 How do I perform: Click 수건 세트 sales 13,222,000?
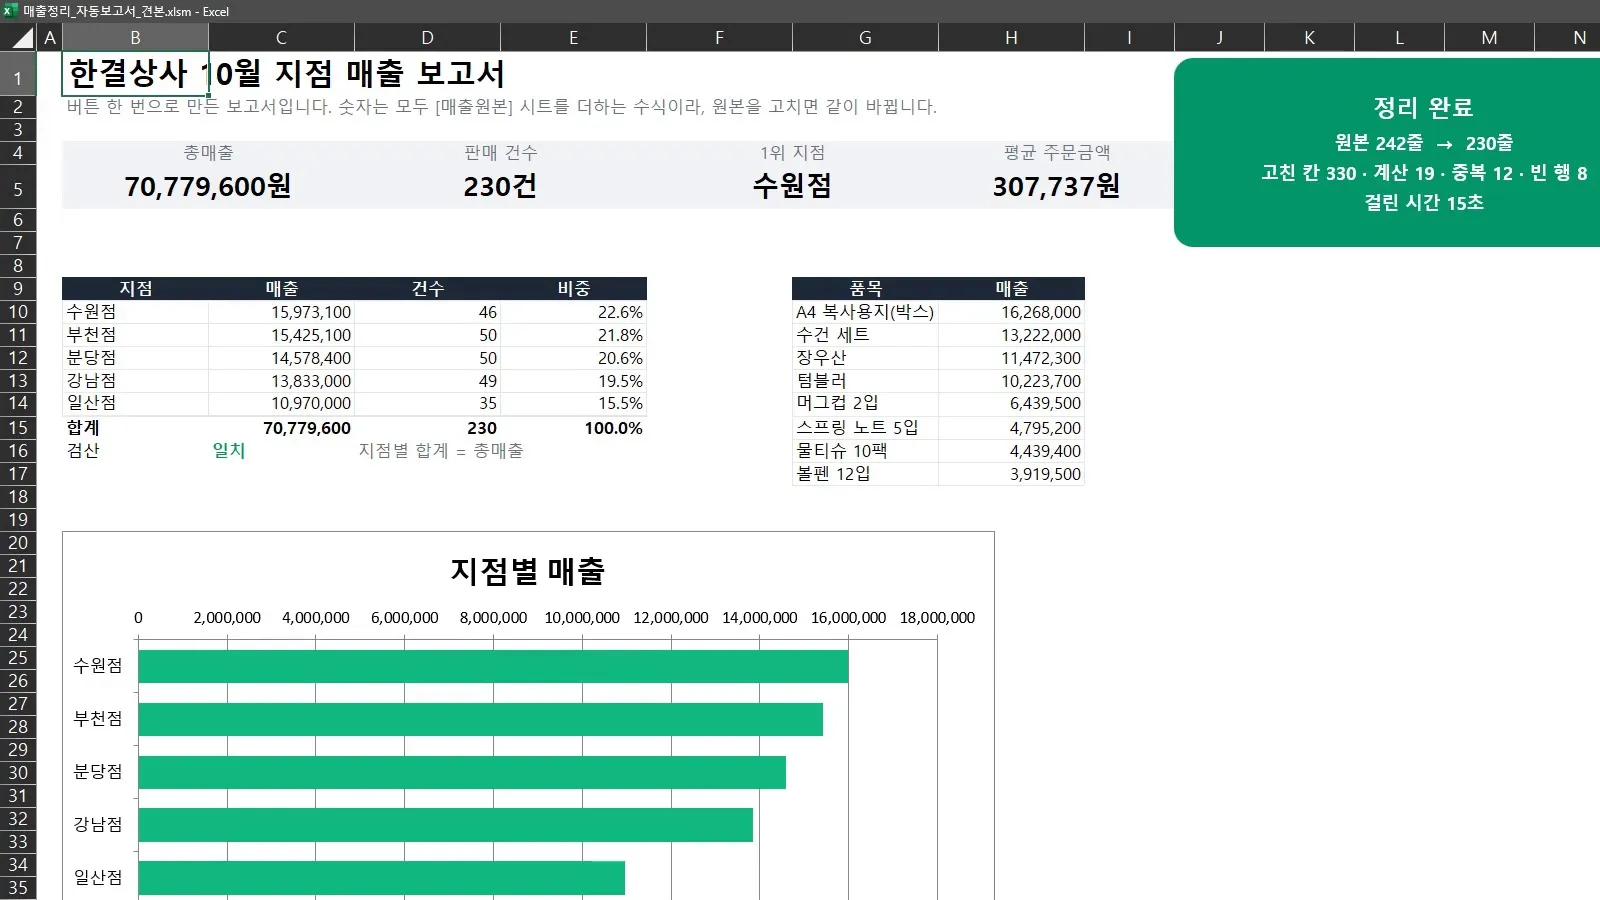(x=1011, y=335)
